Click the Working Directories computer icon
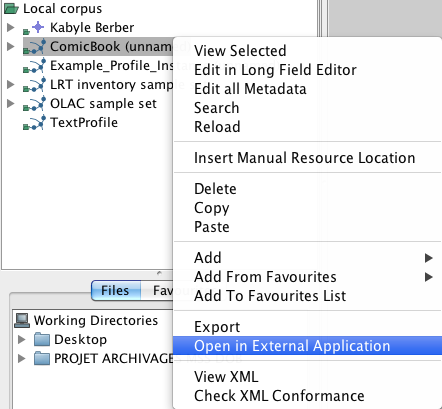 (x=22, y=320)
